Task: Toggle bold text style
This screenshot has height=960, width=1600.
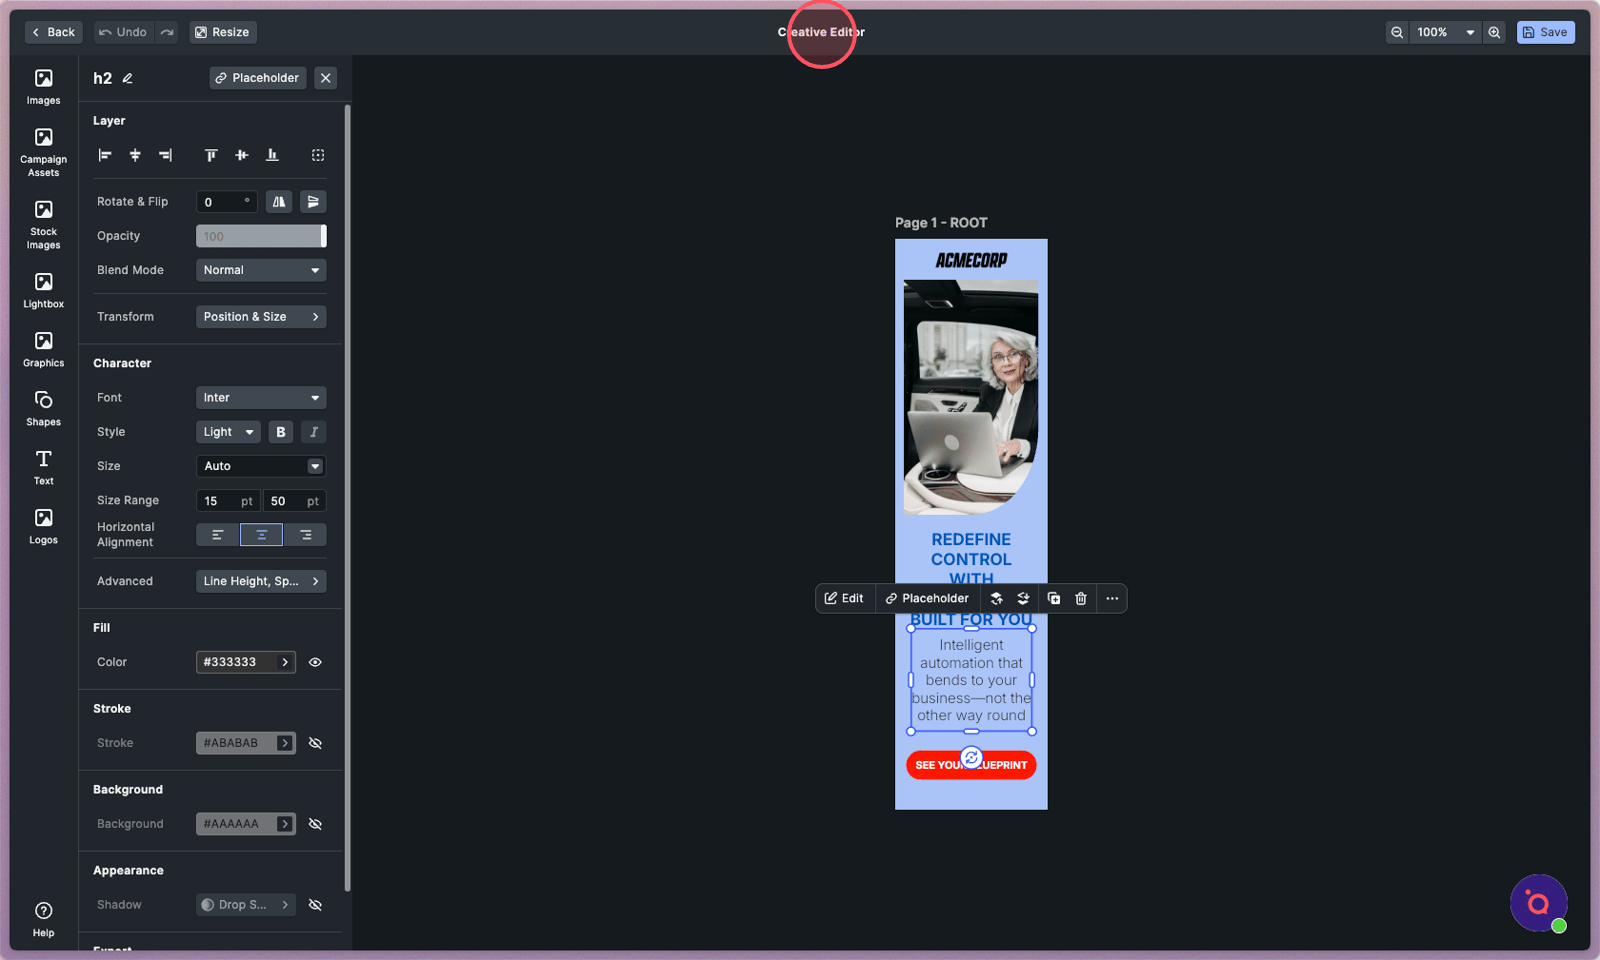Action: click(x=281, y=432)
